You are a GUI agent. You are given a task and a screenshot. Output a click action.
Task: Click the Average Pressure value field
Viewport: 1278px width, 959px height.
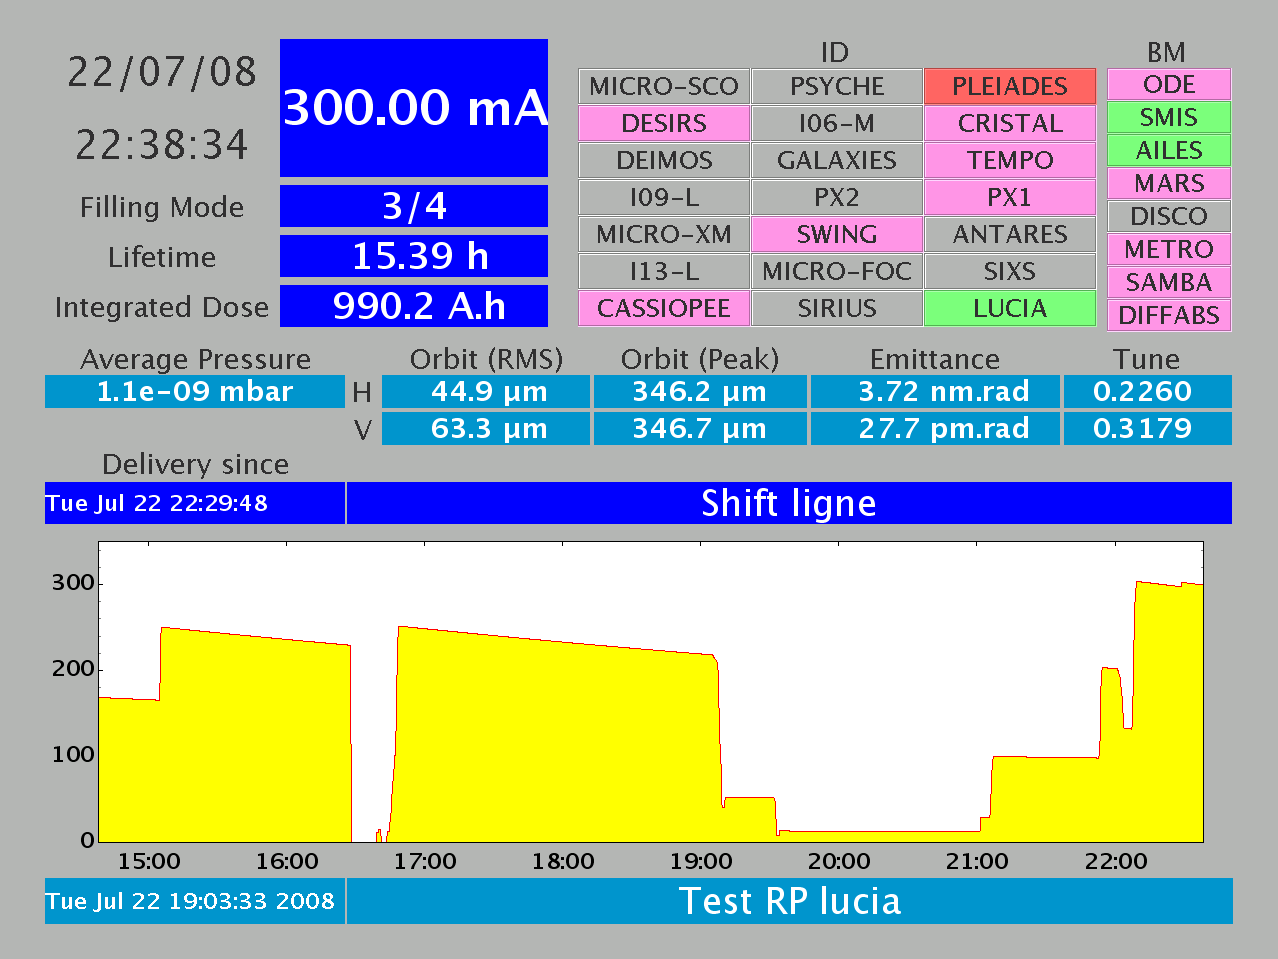pos(195,392)
